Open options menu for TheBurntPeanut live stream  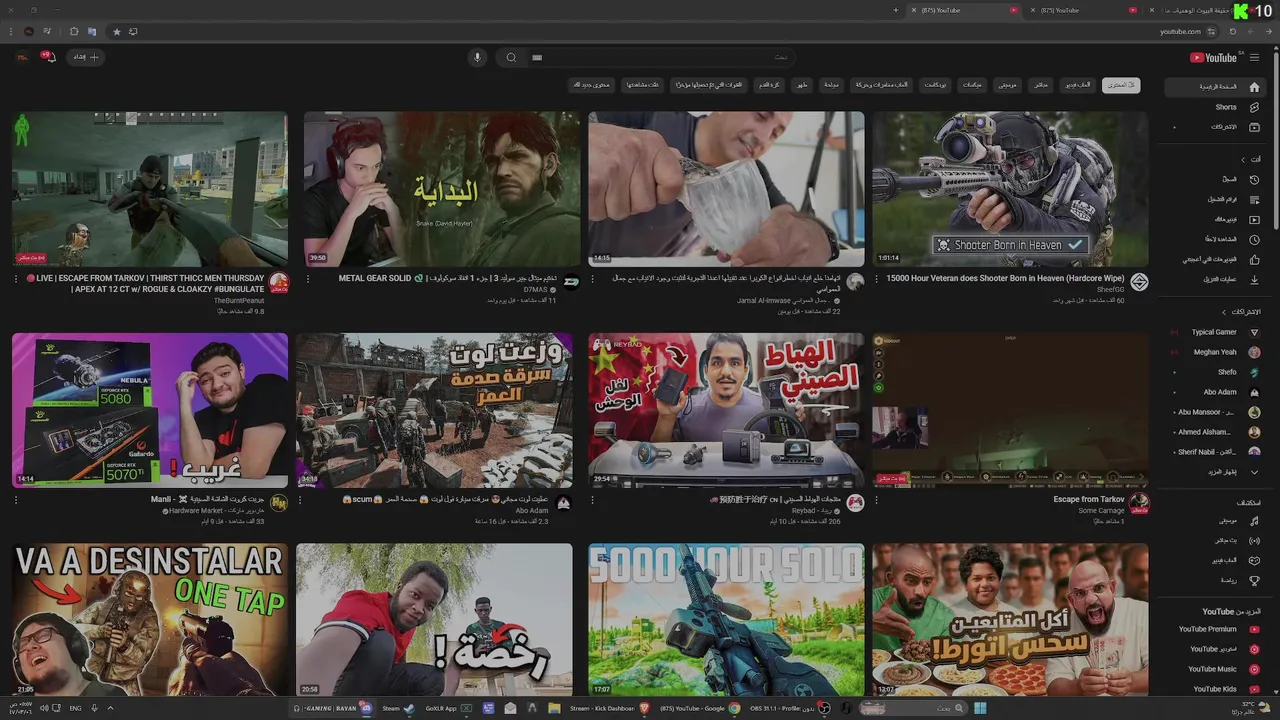pyautogui.click(x=16, y=279)
